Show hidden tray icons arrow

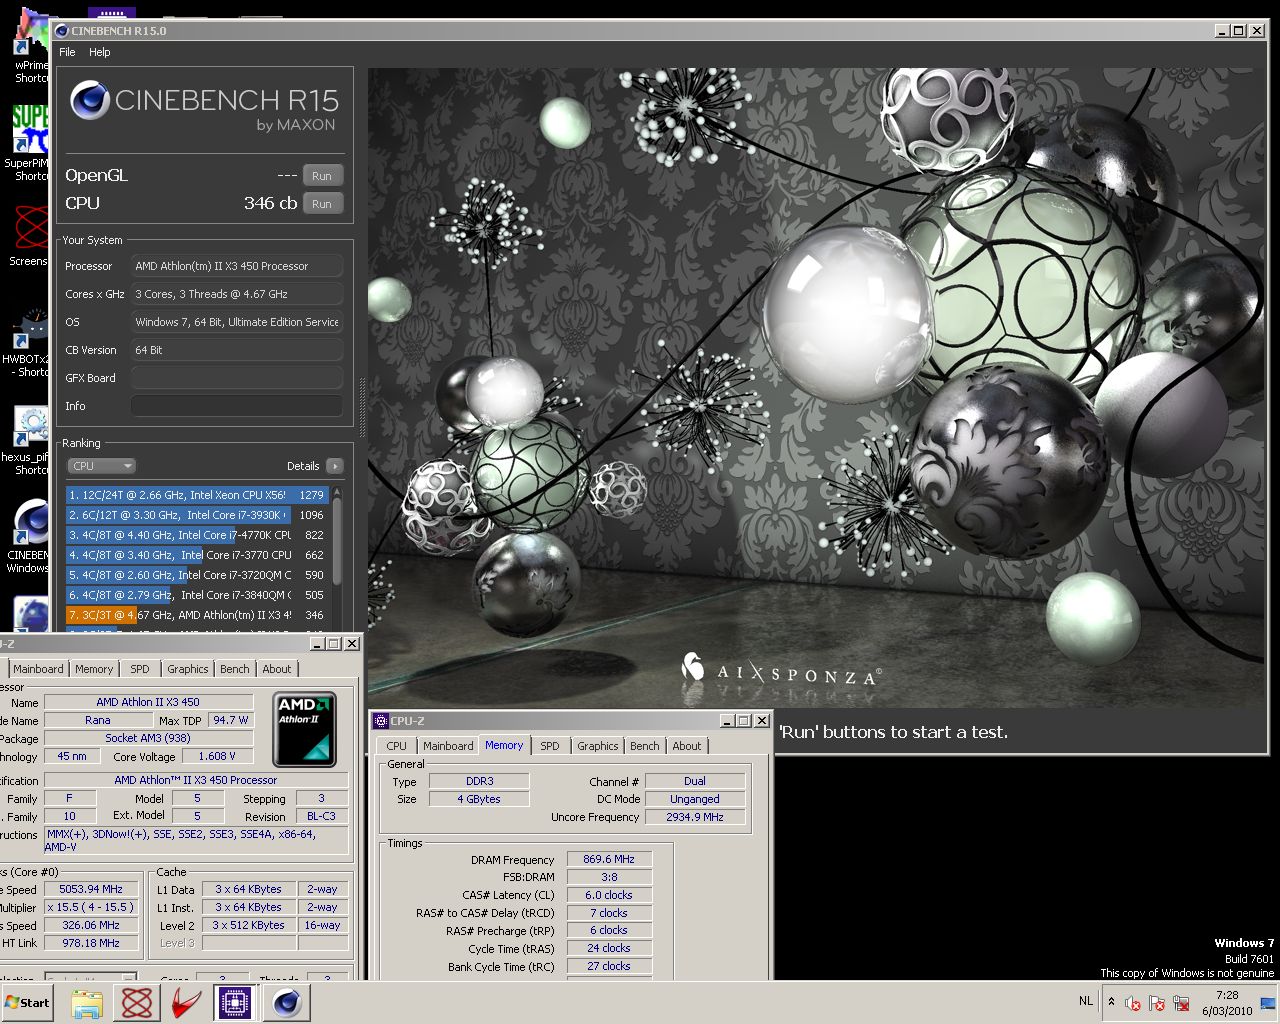(x=1111, y=1001)
